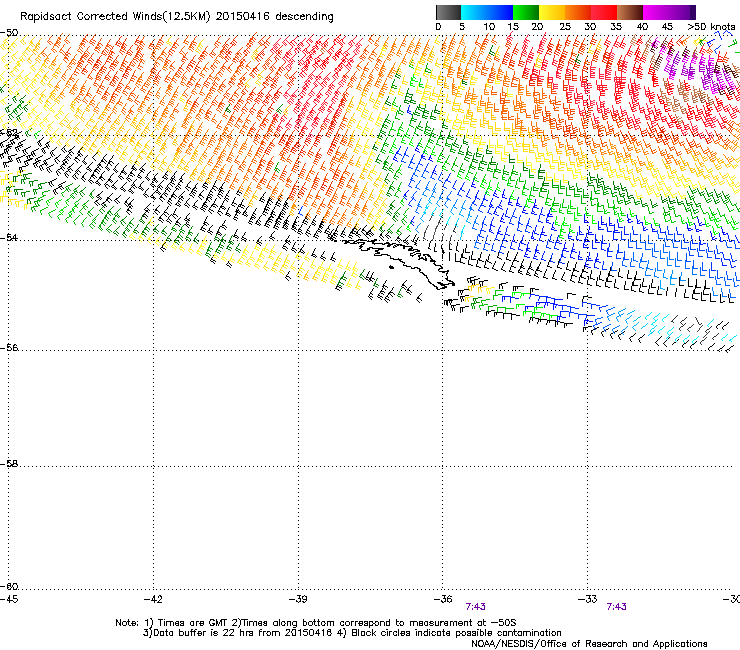This screenshot has width=740, height=650.
Task: Click the '-36' longitude axis label
Action: [443, 599]
